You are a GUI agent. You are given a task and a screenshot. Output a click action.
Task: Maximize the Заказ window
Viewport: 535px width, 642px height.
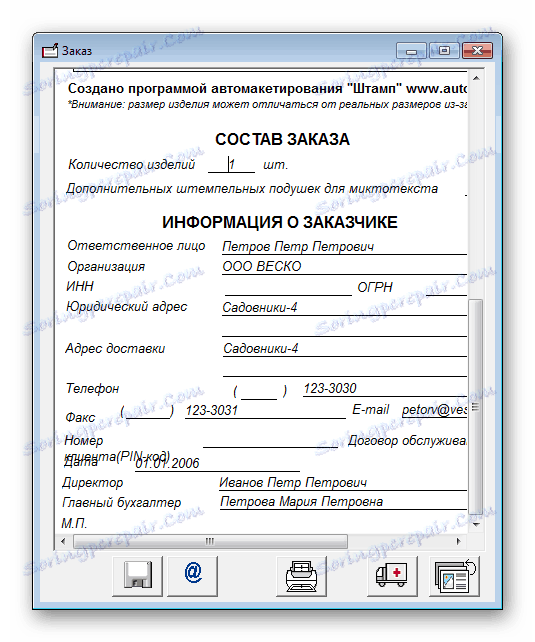pos(444,51)
